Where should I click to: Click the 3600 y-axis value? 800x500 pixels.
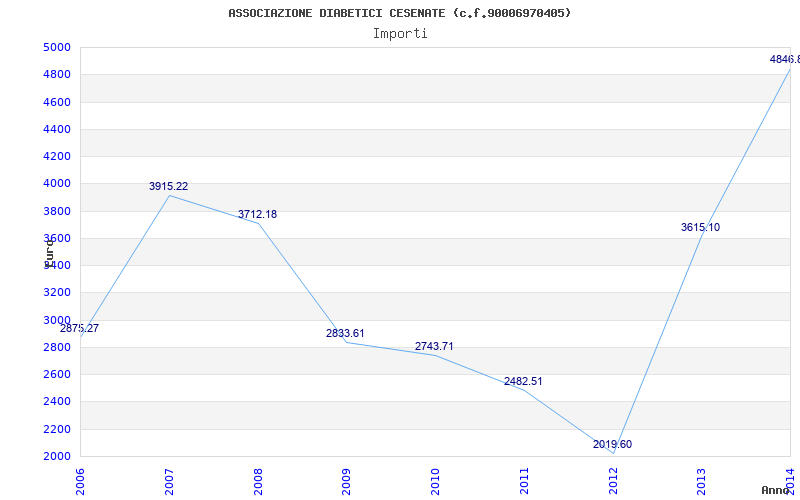(56, 238)
